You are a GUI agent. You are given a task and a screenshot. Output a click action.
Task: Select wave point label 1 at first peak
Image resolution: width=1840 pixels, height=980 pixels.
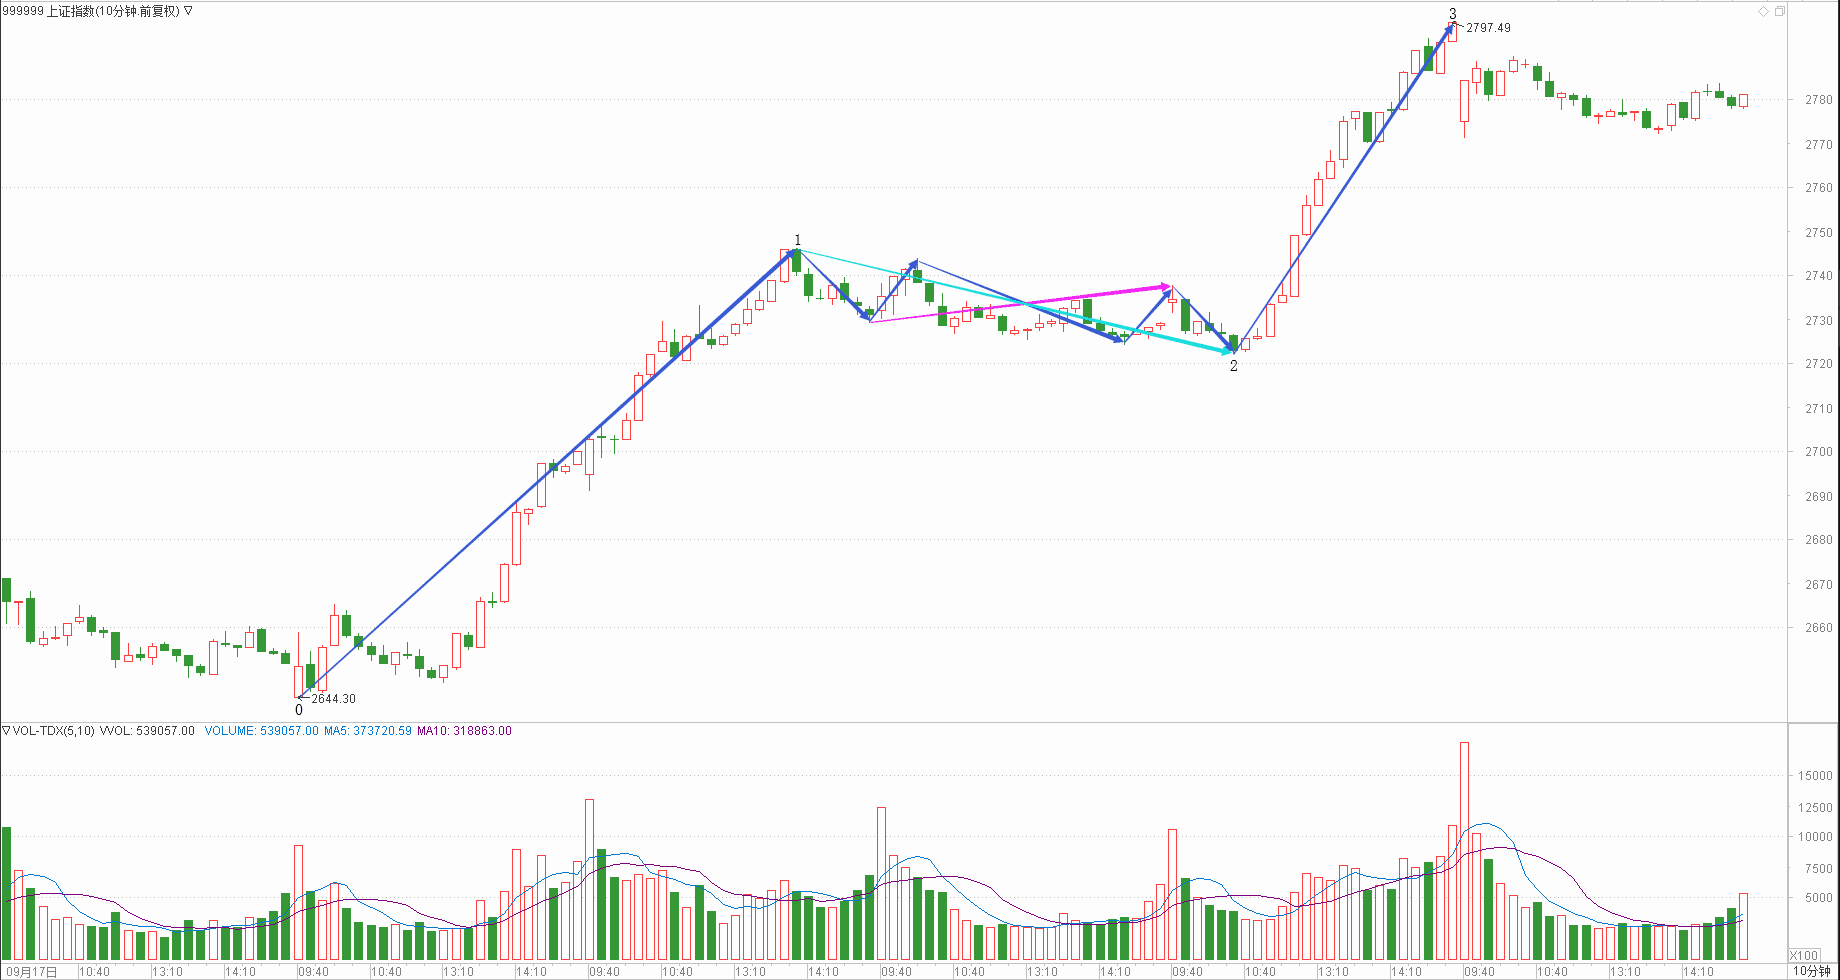797,240
